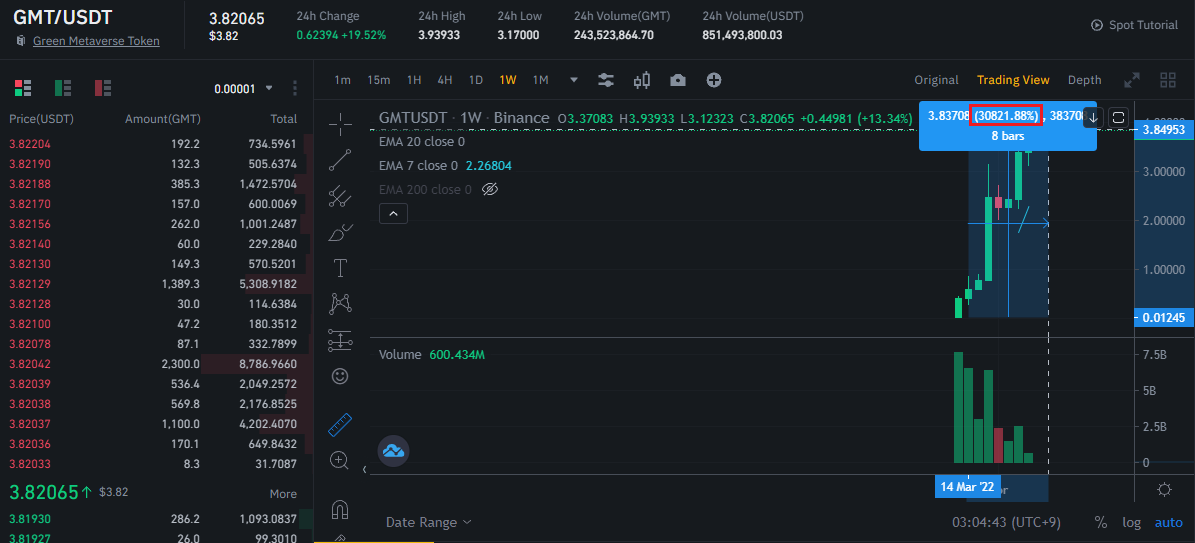1195x543 pixels.
Task: Click the 3.84953 price label on axis
Action: click(x=1164, y=130)
